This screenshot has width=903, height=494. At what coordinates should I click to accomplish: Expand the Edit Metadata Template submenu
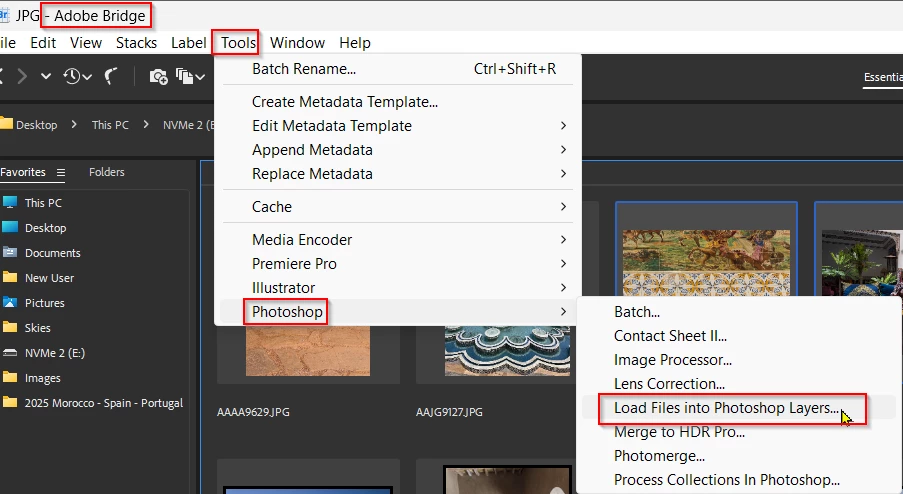pos(563,126)
